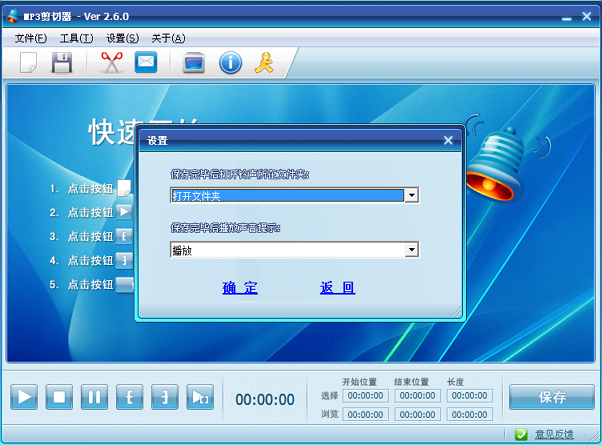Click the 浏览 开始位置 time field
Screen dimensions: 602x445
[366, 415]
